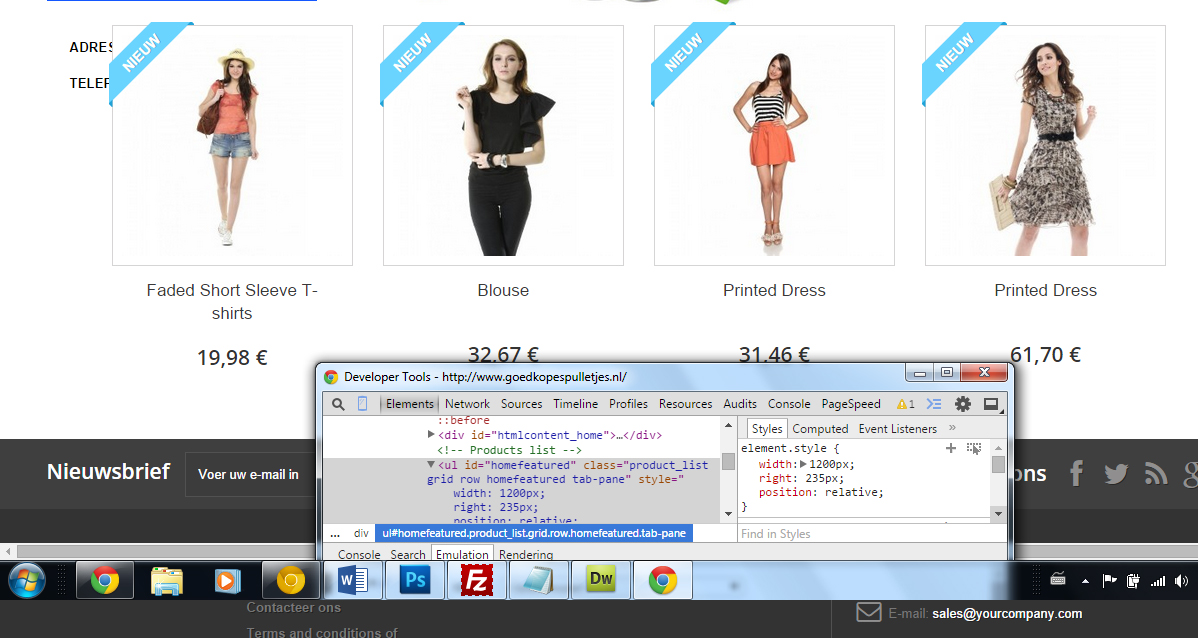1198x638 pixels.
Task: Open first Chrome icon on taskbar
Action: point(105,581)
